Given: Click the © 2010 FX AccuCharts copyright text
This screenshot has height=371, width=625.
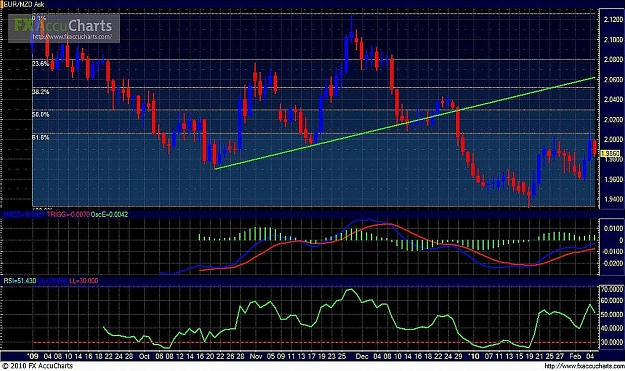Looking at the screenshot, I should tap(37, 366).
